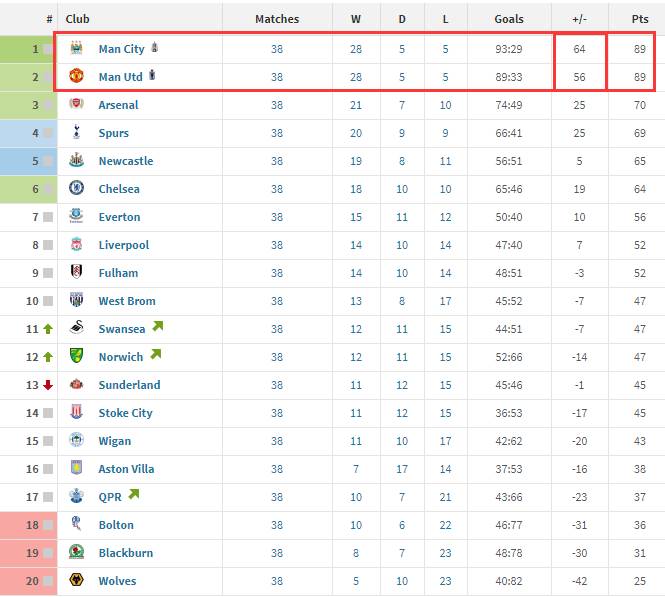Open the West Brom team link
The image size is (665, 597).
click(127, 301)
